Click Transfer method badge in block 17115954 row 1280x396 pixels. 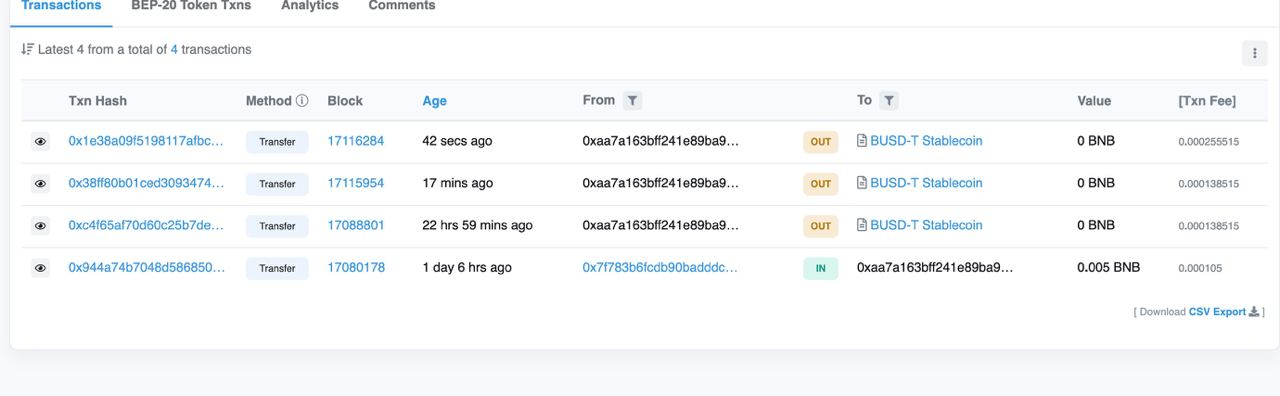coord(277,184)
